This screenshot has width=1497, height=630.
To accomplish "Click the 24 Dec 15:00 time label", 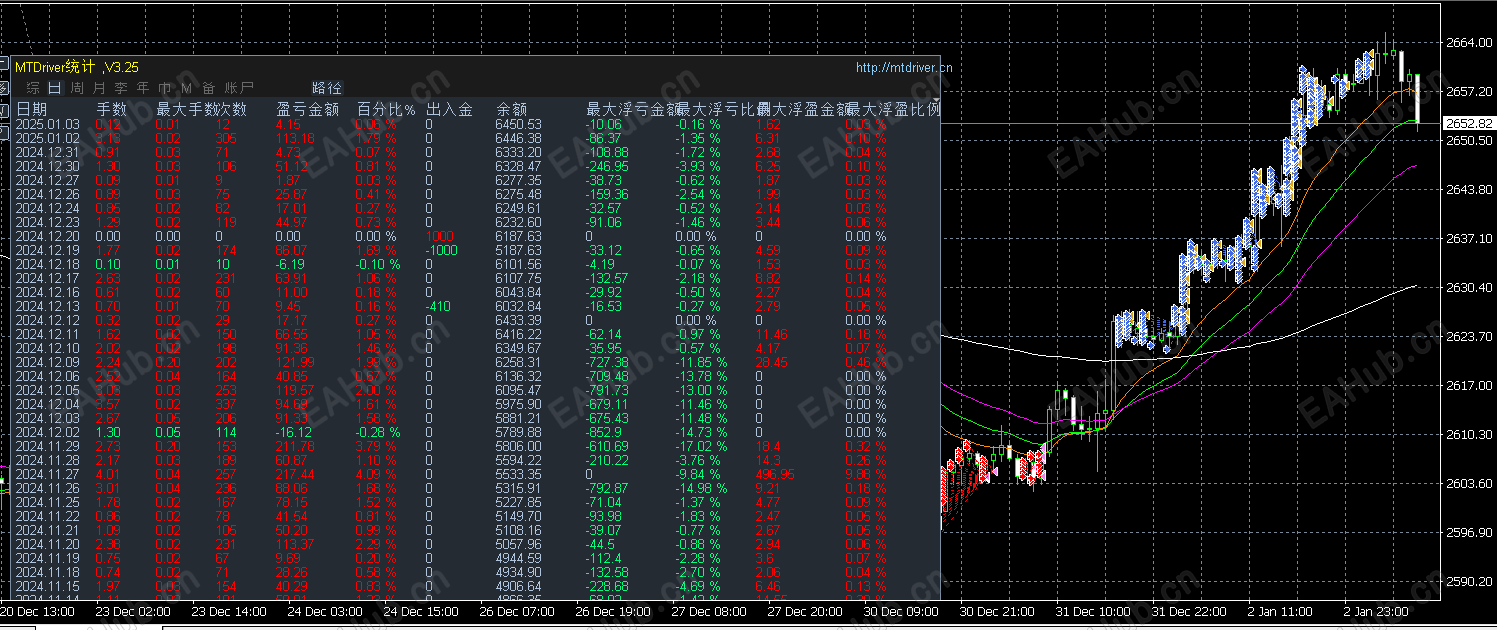I will (x=421, y=610).
